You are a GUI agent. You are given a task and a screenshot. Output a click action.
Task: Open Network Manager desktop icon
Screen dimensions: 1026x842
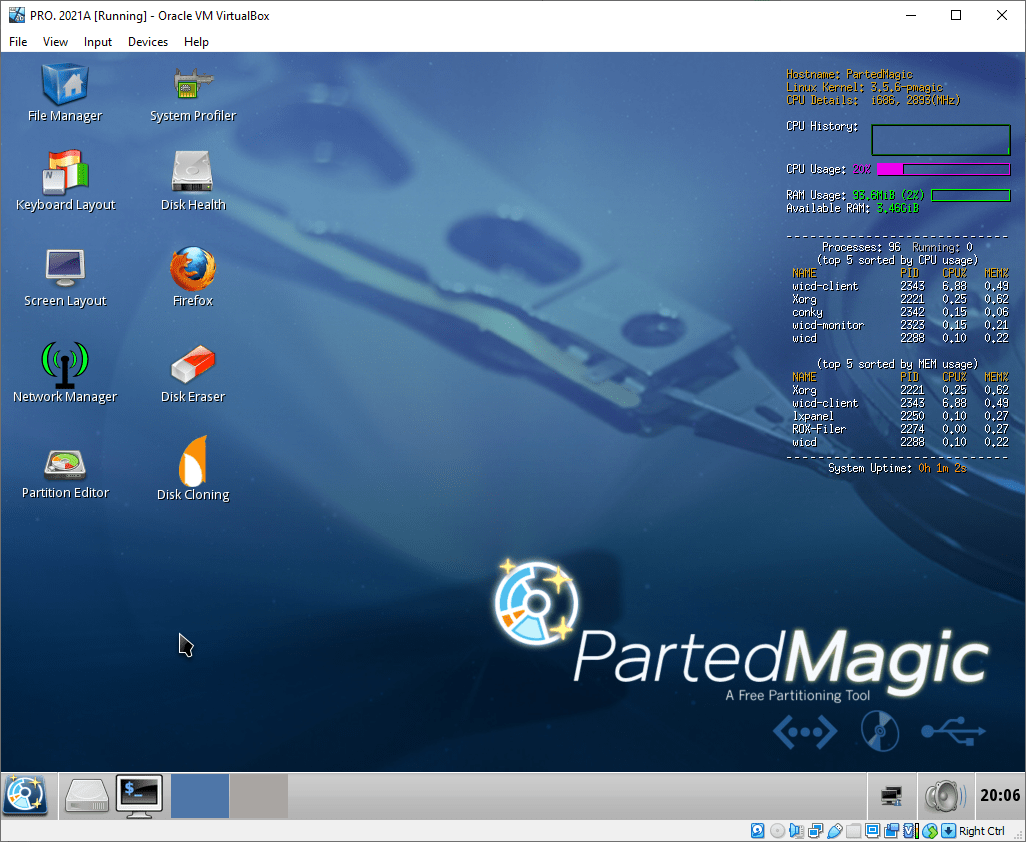(x=65, y=373)
